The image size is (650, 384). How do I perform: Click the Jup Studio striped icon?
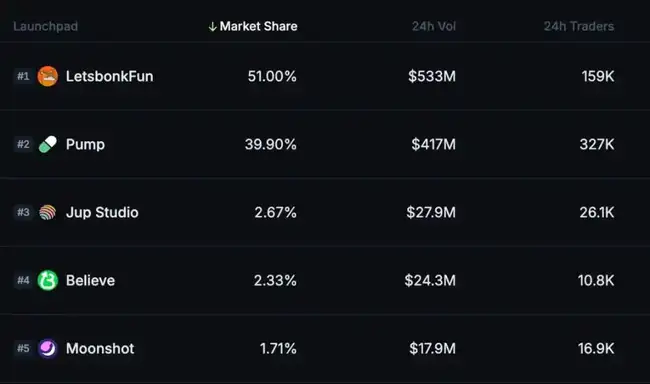point(48,212)
